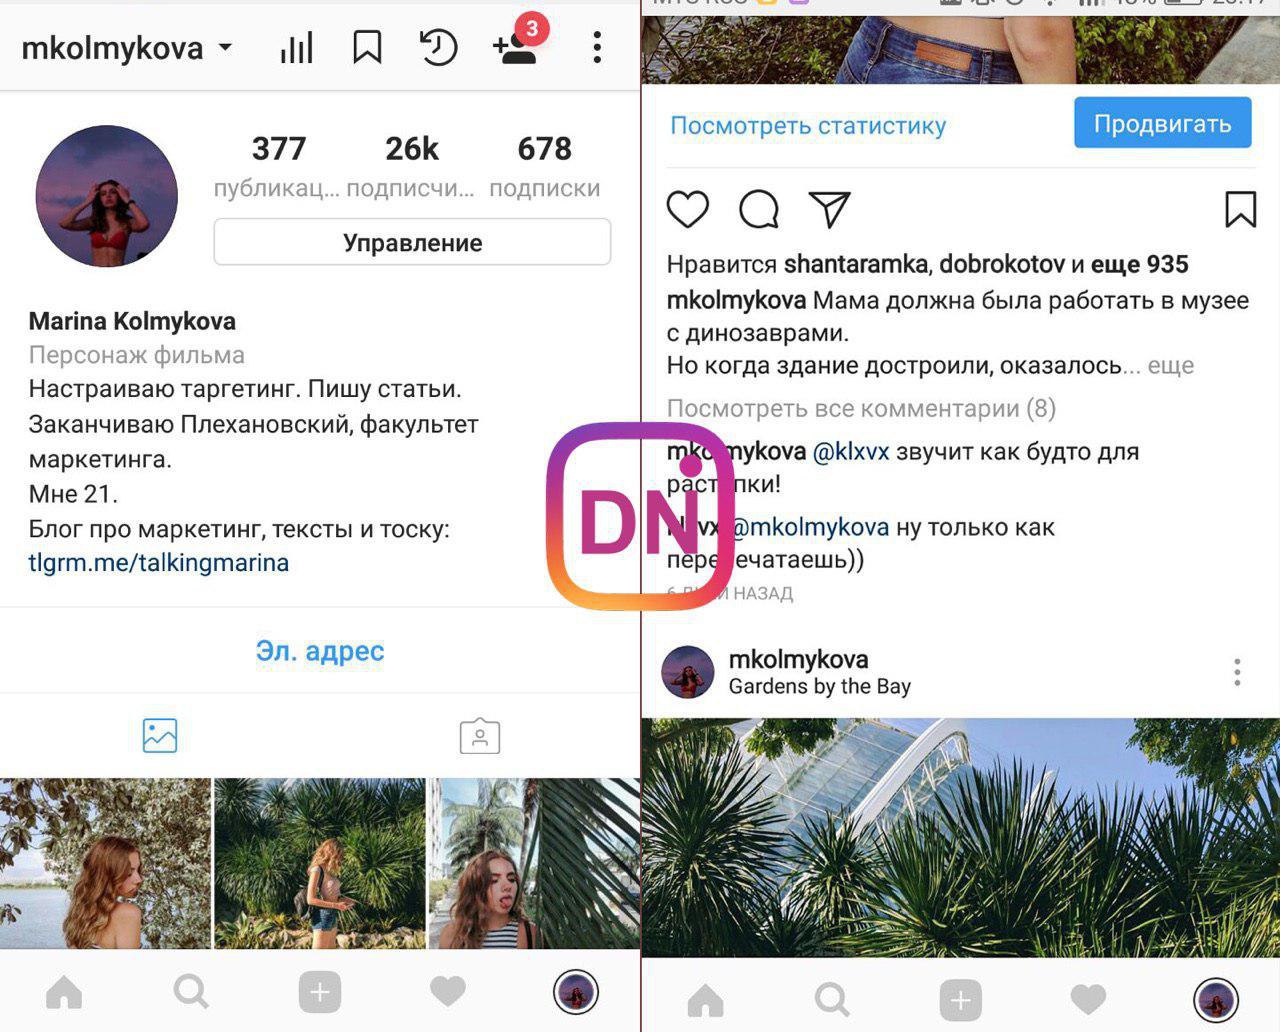
Task: Open Посмотреть статистику link
Action: (x=808, y=125)
